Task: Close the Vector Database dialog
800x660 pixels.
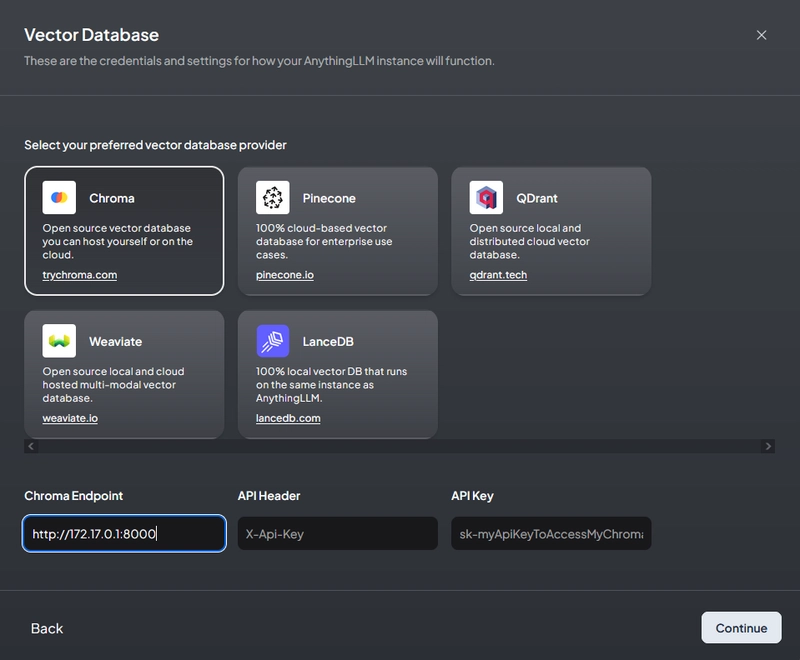Action: [x=761, y=35]
